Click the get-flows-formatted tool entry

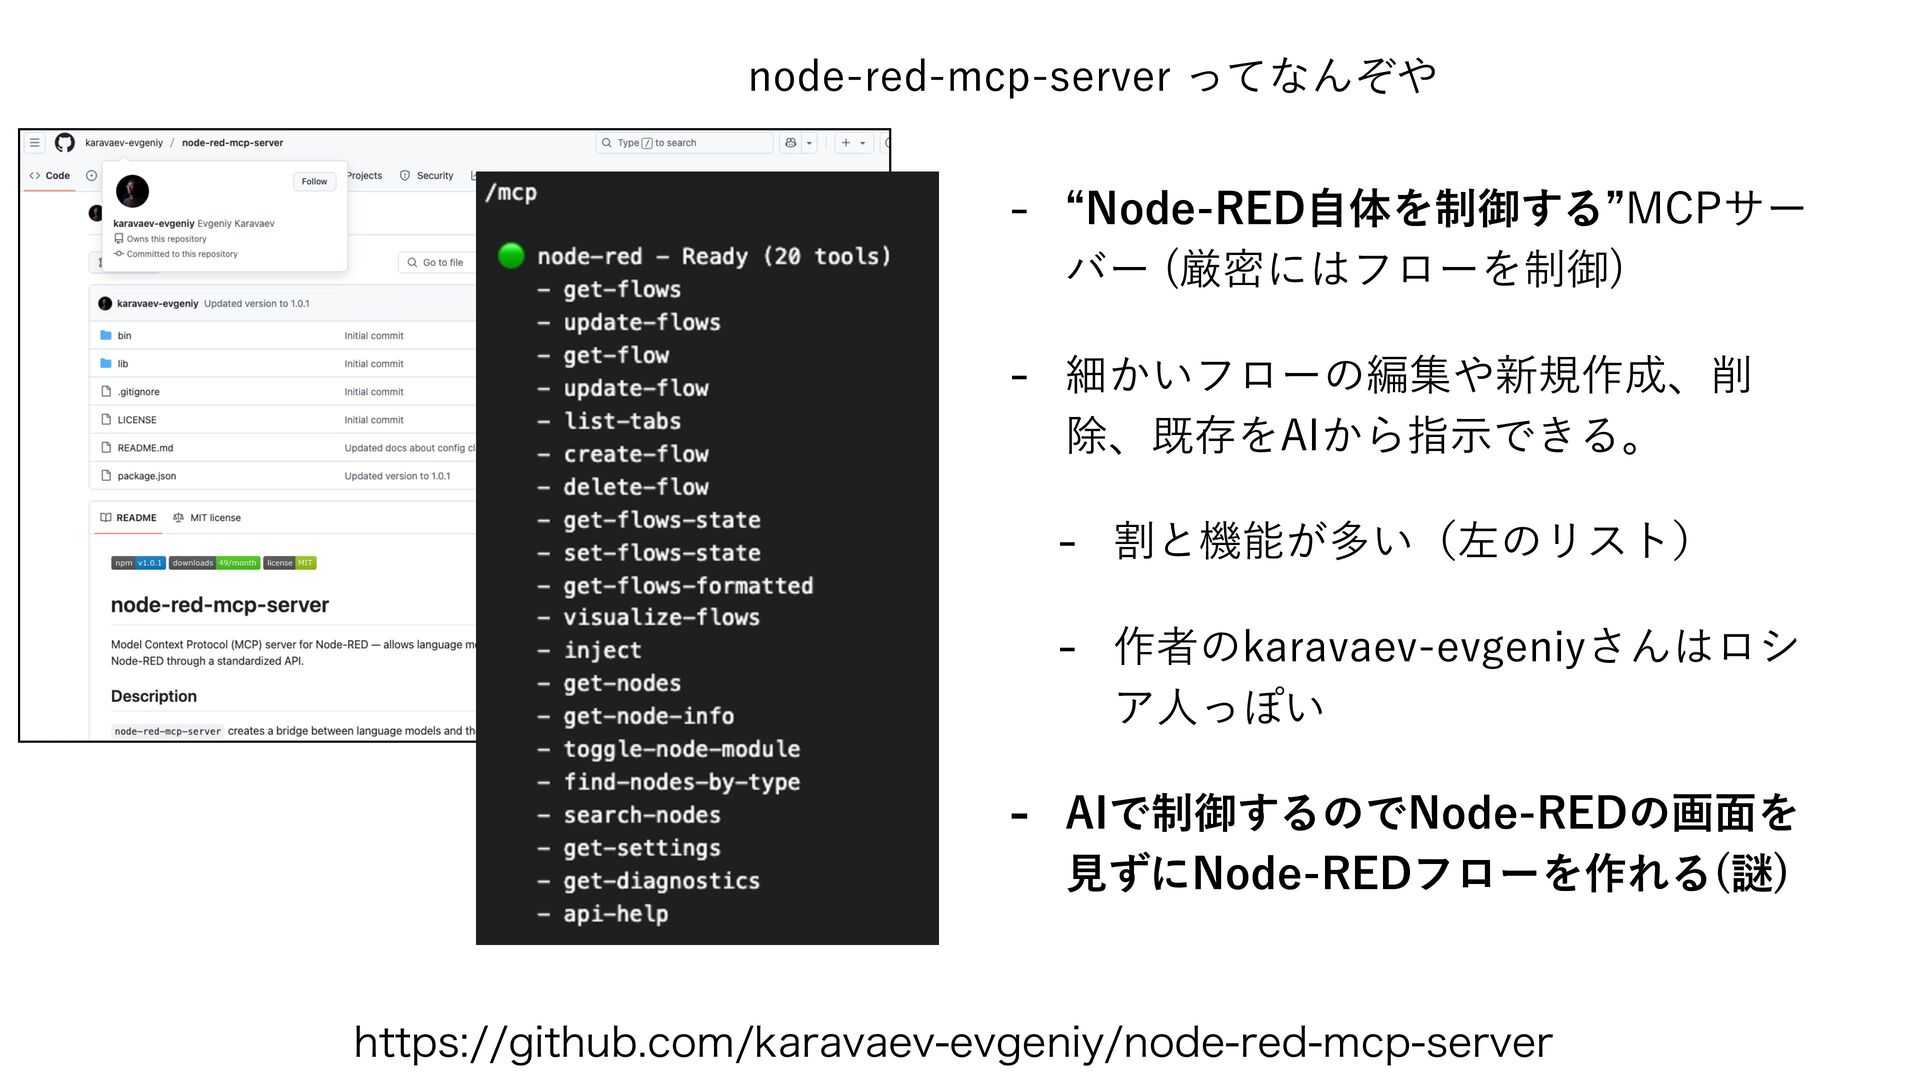688,586
